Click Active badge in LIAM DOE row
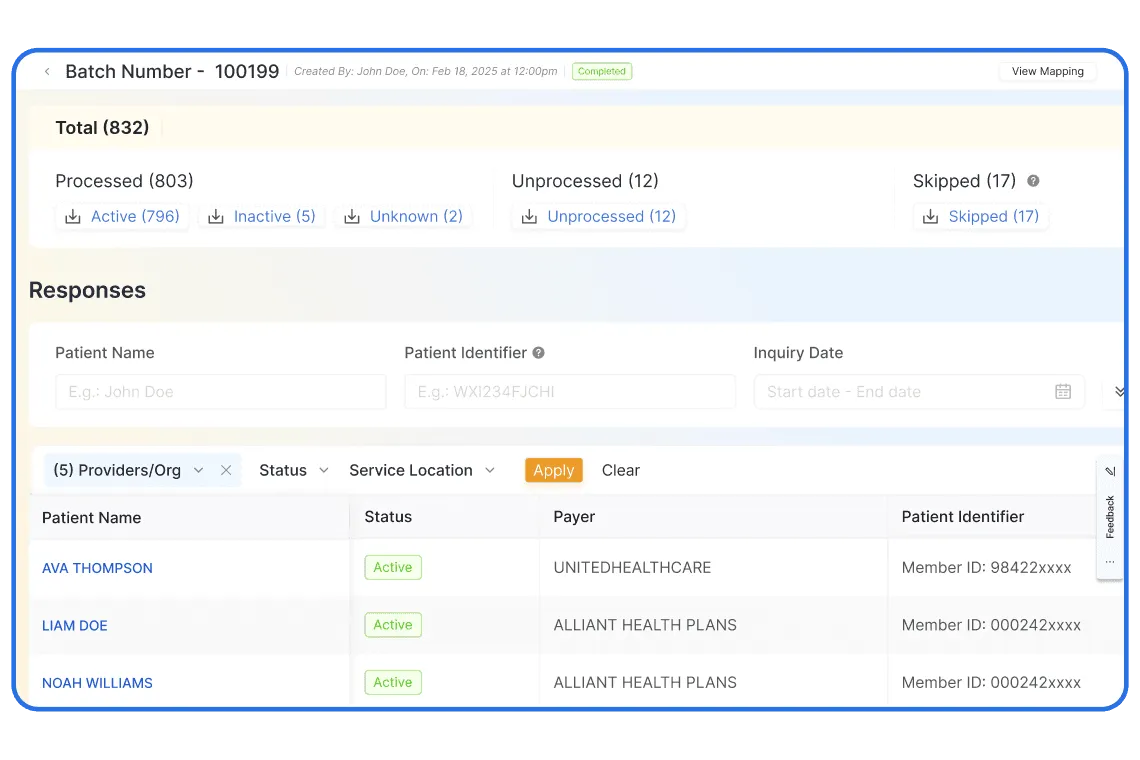 pyautogui.click(x=393, y=625)
